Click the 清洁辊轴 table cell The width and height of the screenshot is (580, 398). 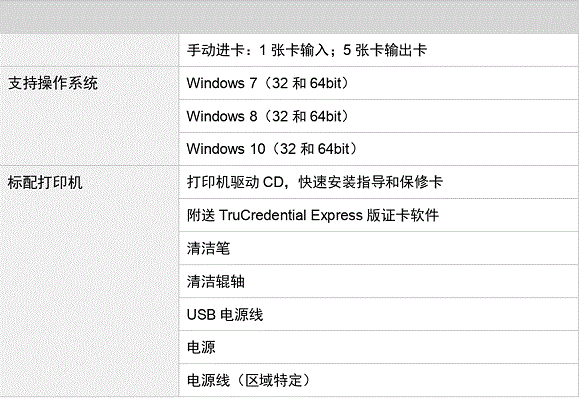[x=378, y=281]
